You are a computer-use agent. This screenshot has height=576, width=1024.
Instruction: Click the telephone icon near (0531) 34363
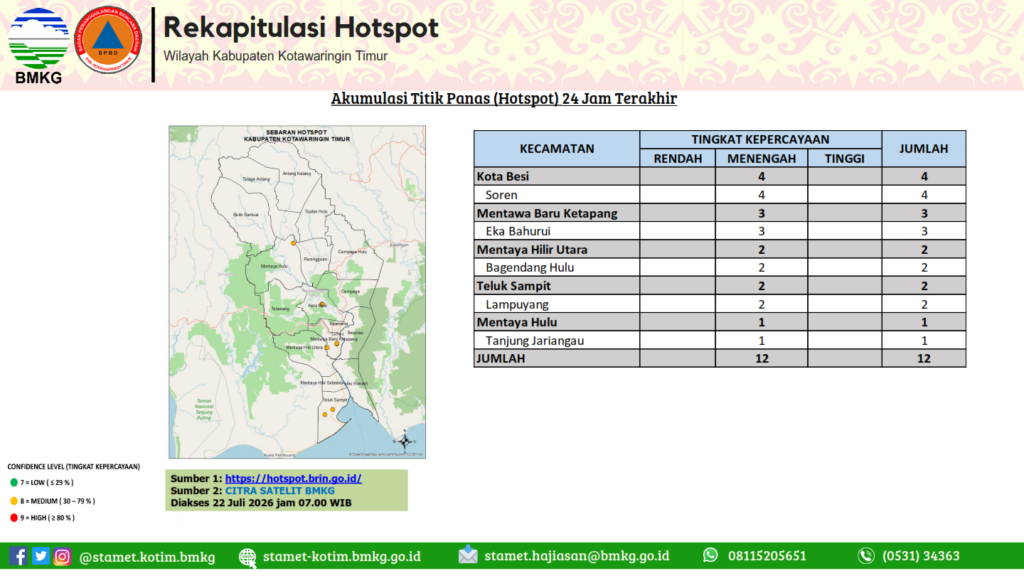866,556
